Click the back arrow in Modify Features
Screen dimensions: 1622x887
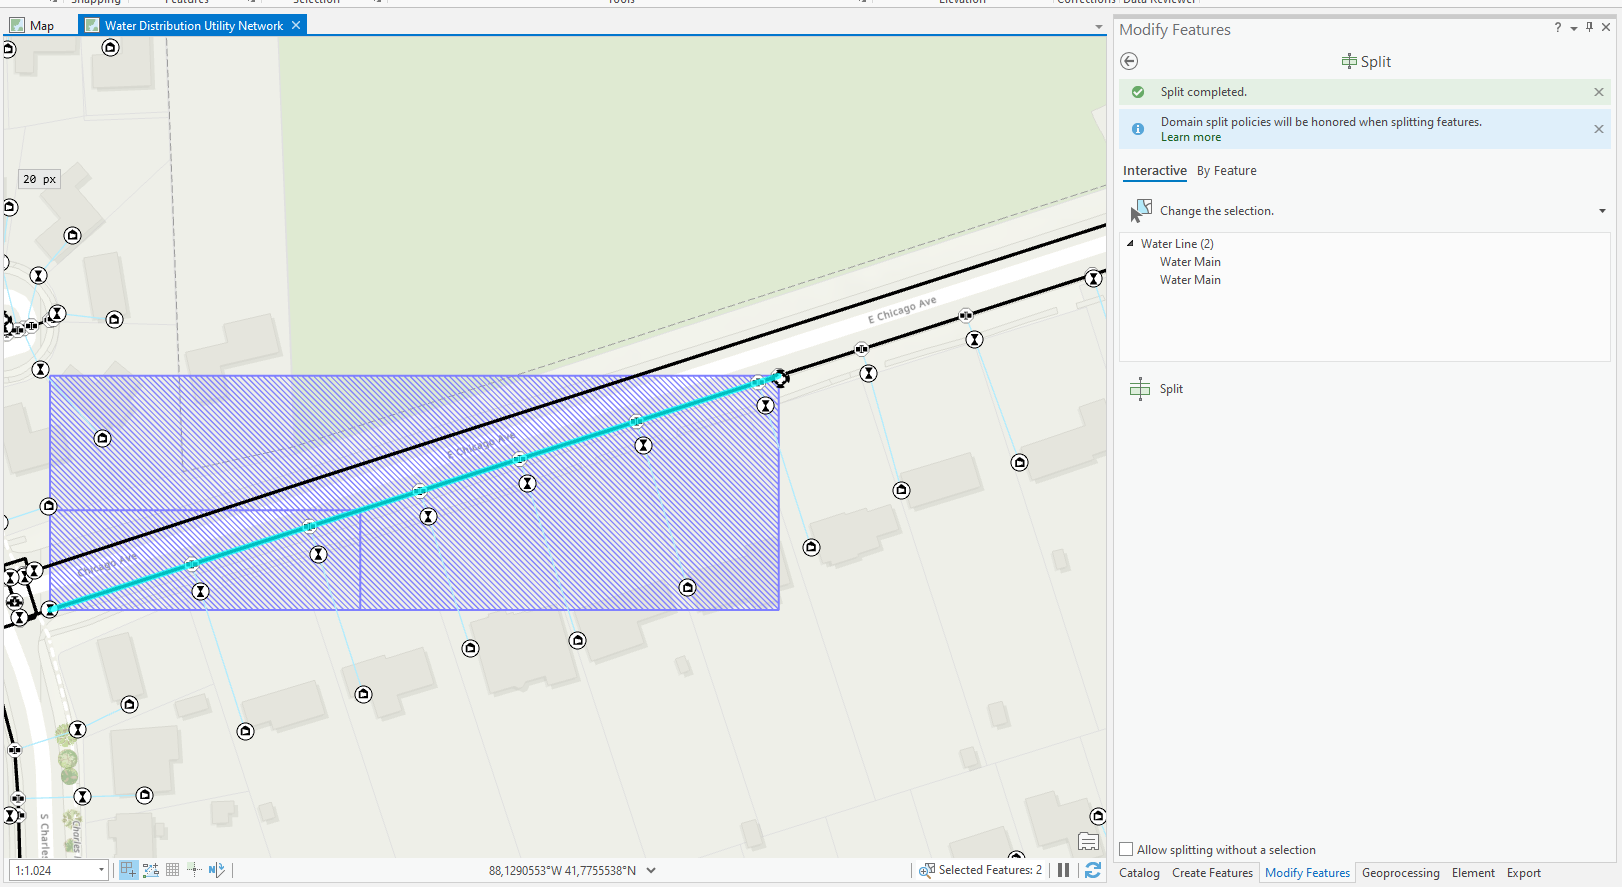click(1129, 61)
